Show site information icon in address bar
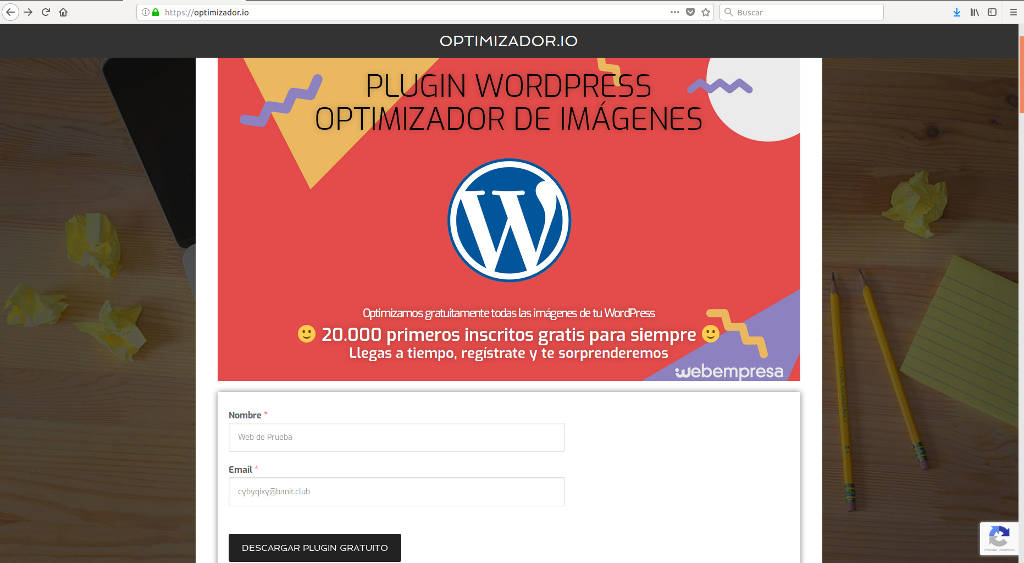The width and height of the screenshot is (1024, 563). [145, 12]
